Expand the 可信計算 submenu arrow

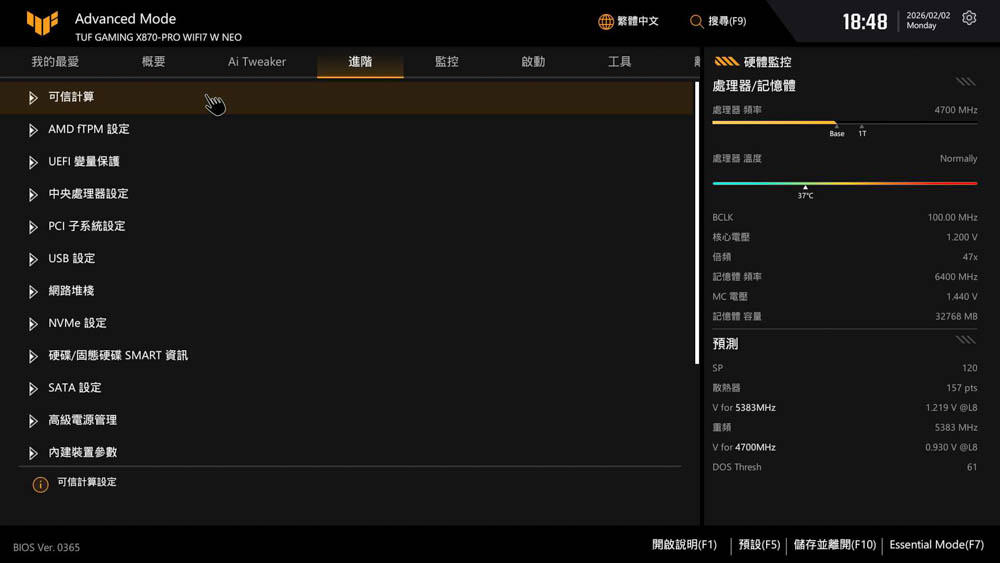(x=33, y=98)
